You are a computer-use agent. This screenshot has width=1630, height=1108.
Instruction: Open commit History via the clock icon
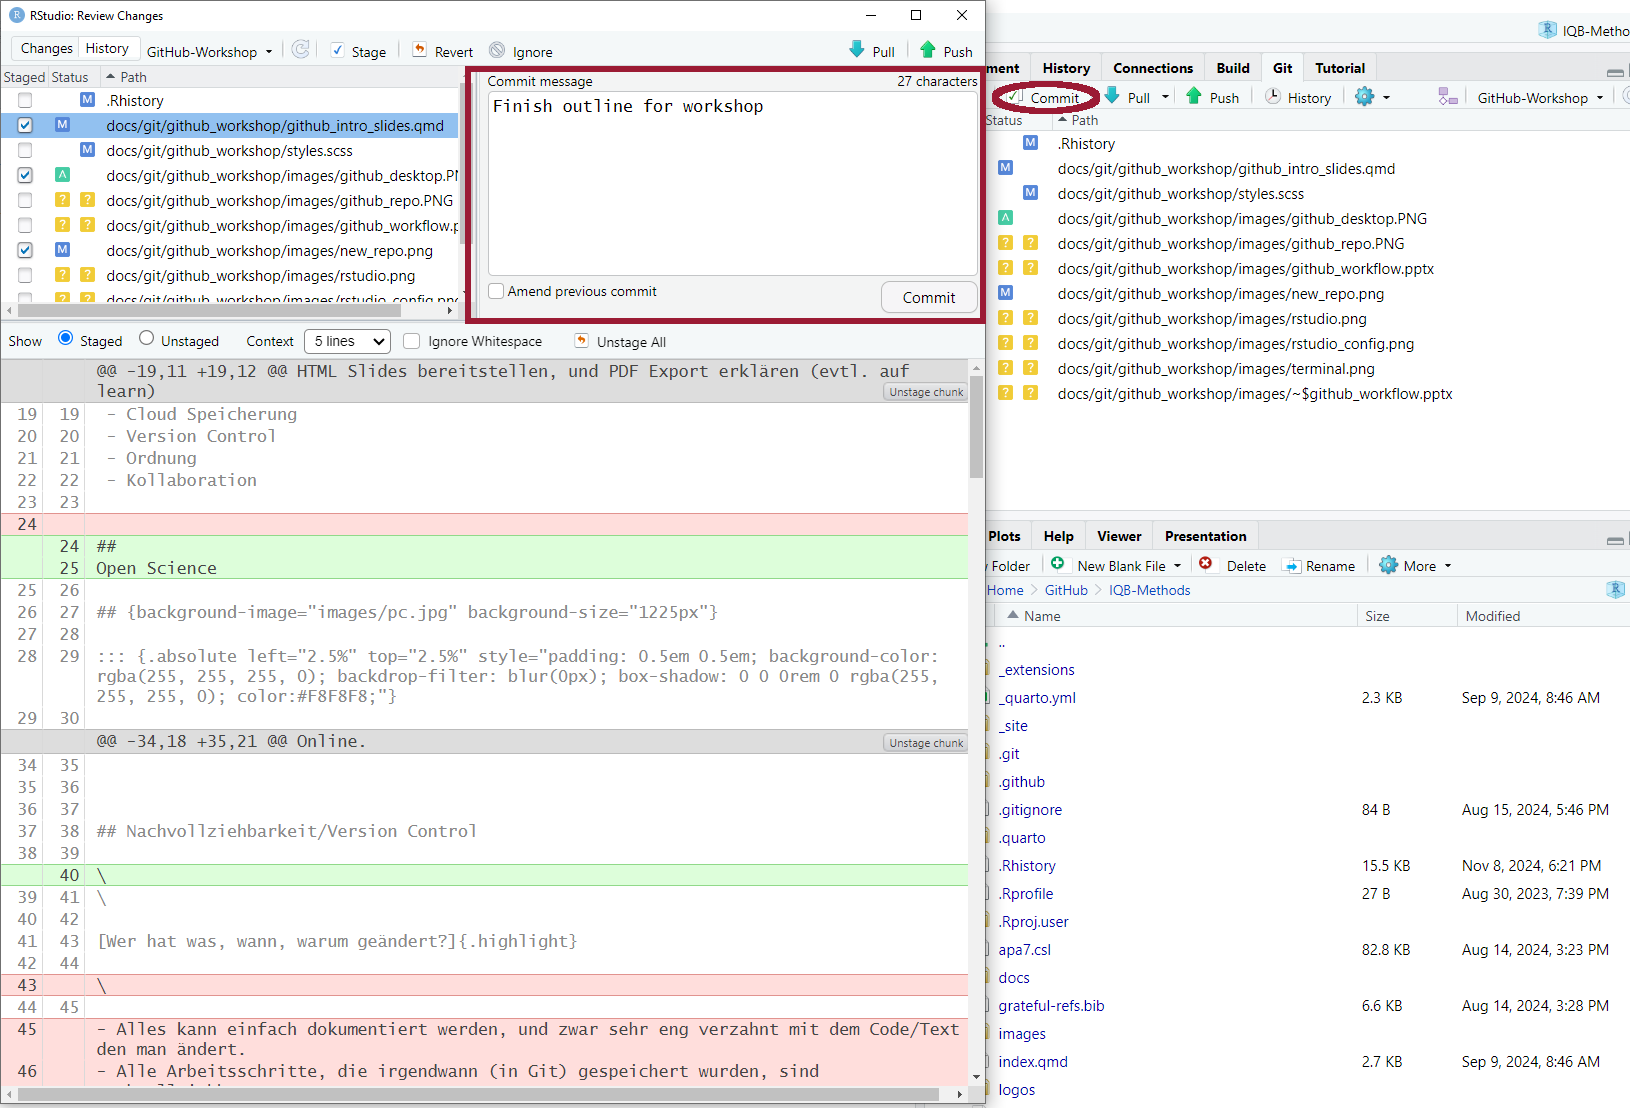click(1273, 97)
